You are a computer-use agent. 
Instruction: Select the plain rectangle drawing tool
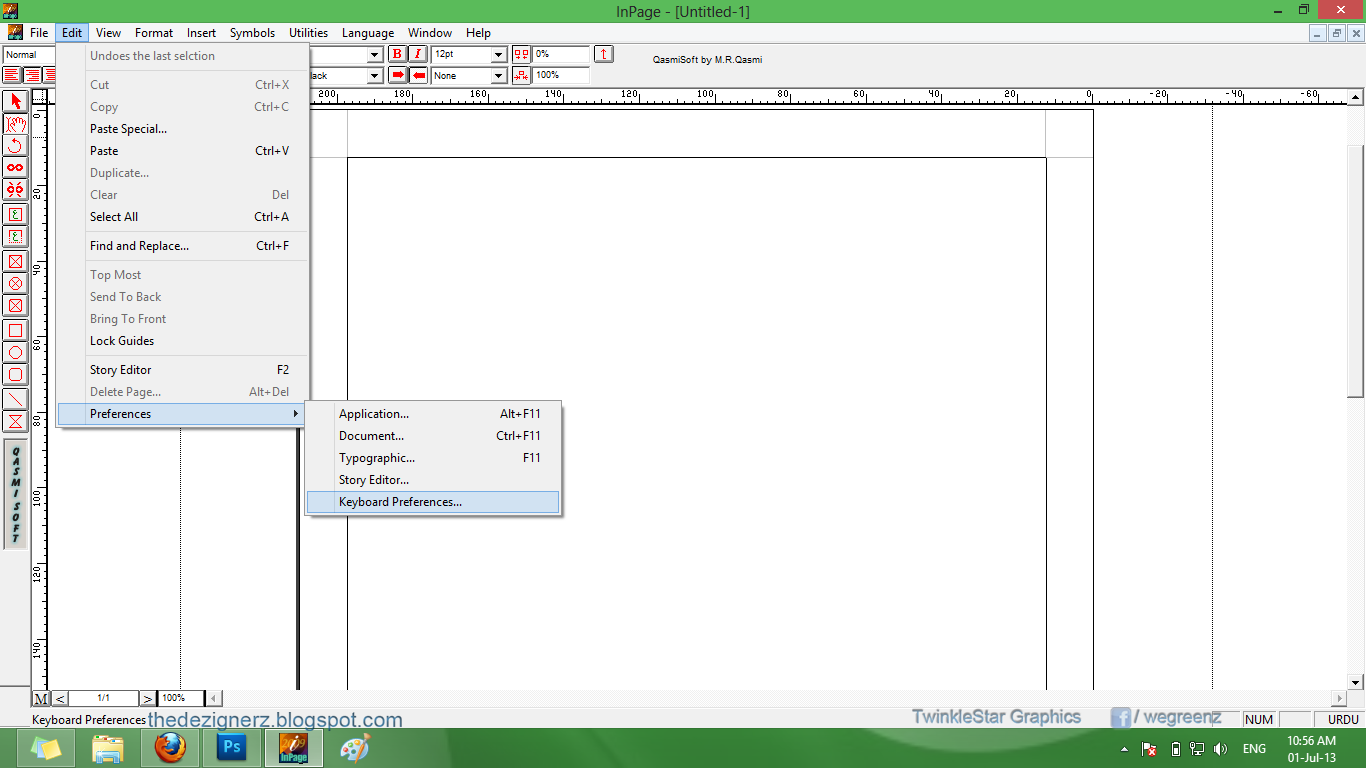15,330
